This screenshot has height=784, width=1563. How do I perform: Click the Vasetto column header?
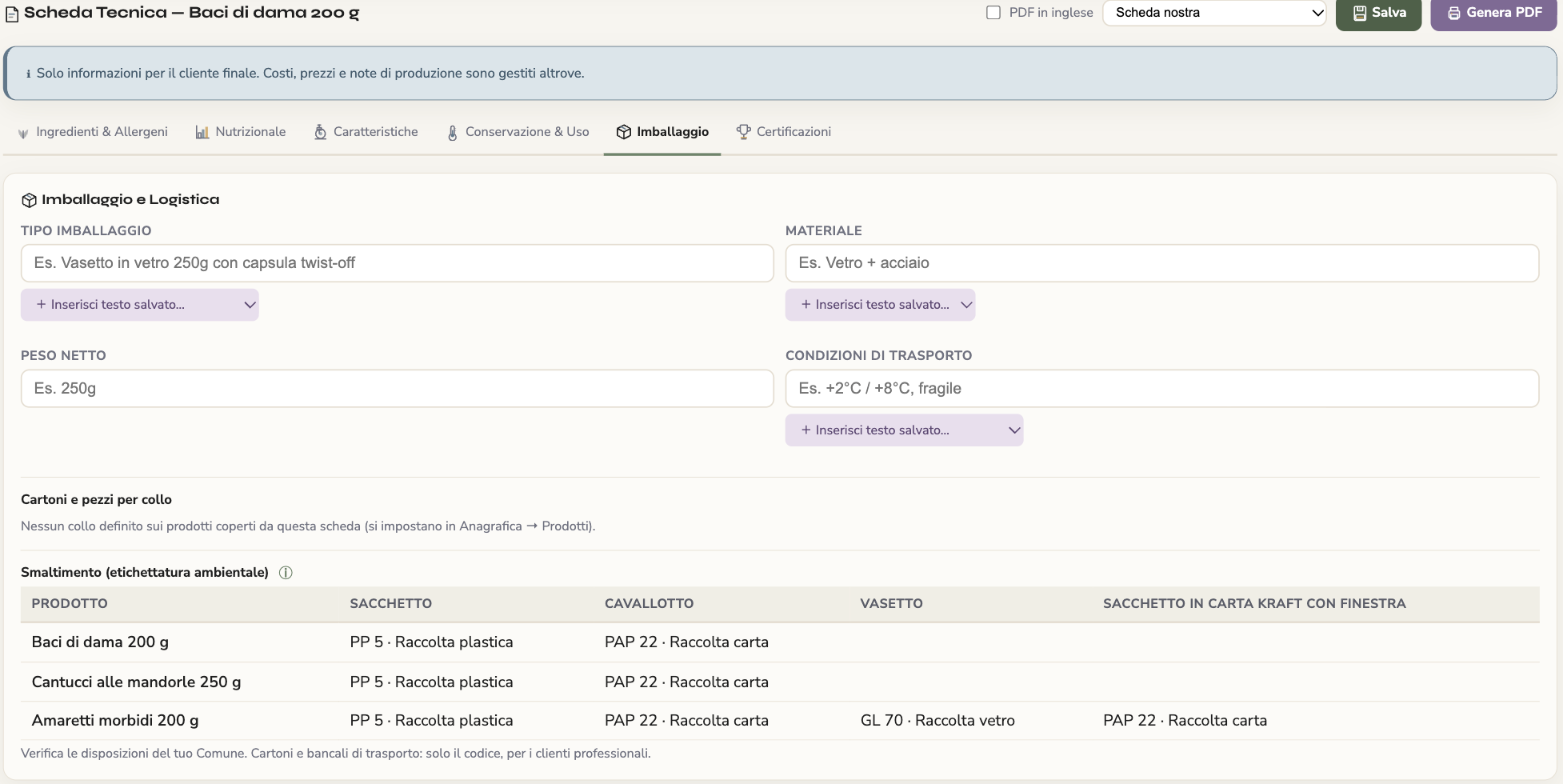coord(891,604)
